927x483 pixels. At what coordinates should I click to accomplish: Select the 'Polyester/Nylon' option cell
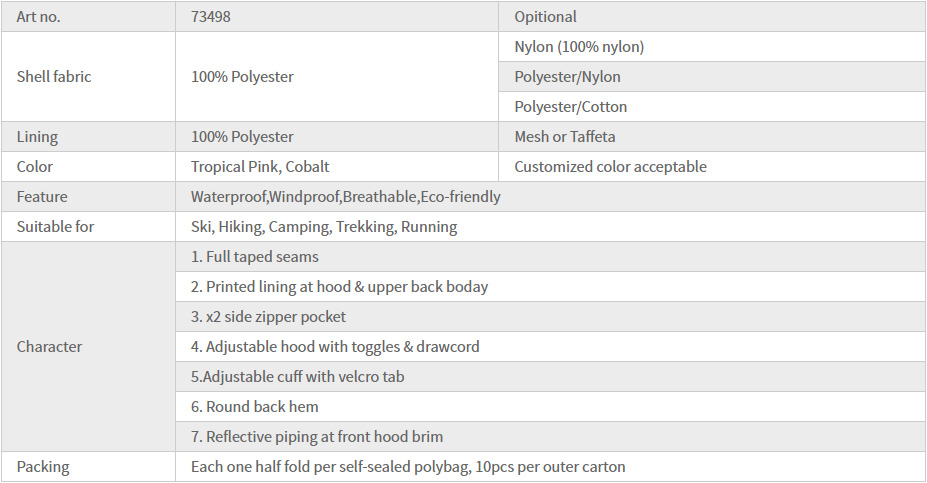pos(567,77)
